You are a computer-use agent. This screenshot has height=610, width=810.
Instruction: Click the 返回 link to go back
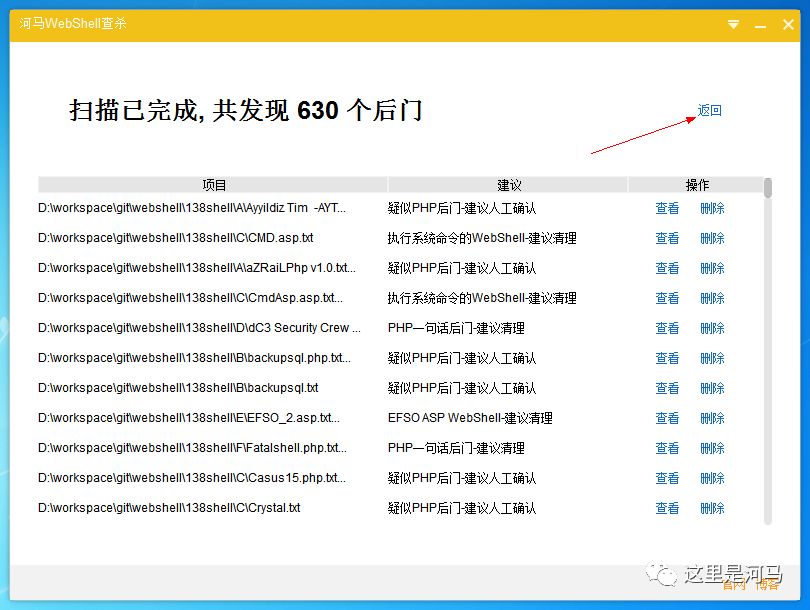(709, 110)
